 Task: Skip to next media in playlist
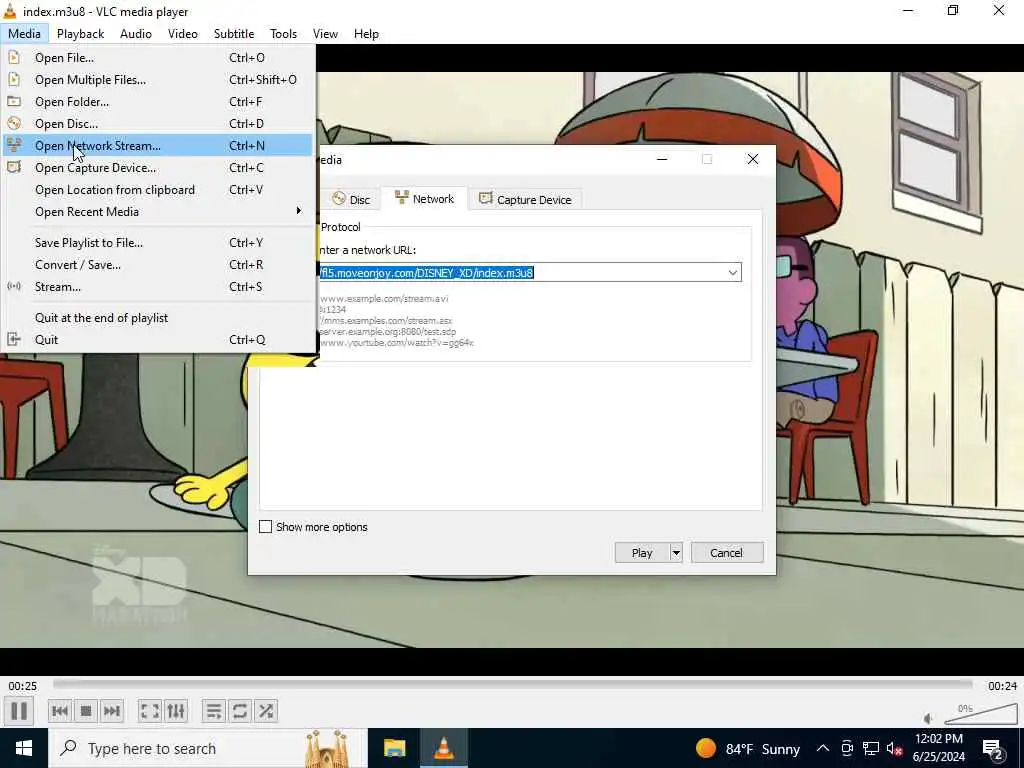pos(112,711)
